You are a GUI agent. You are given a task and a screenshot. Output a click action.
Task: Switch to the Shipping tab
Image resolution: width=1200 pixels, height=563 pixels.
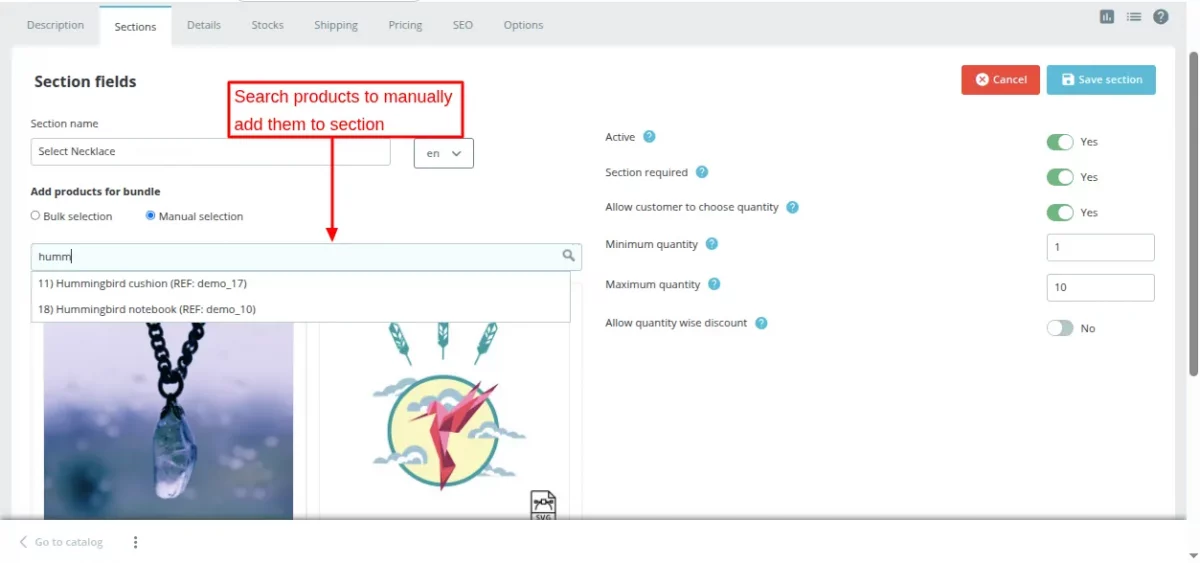[x=336, y=25]
